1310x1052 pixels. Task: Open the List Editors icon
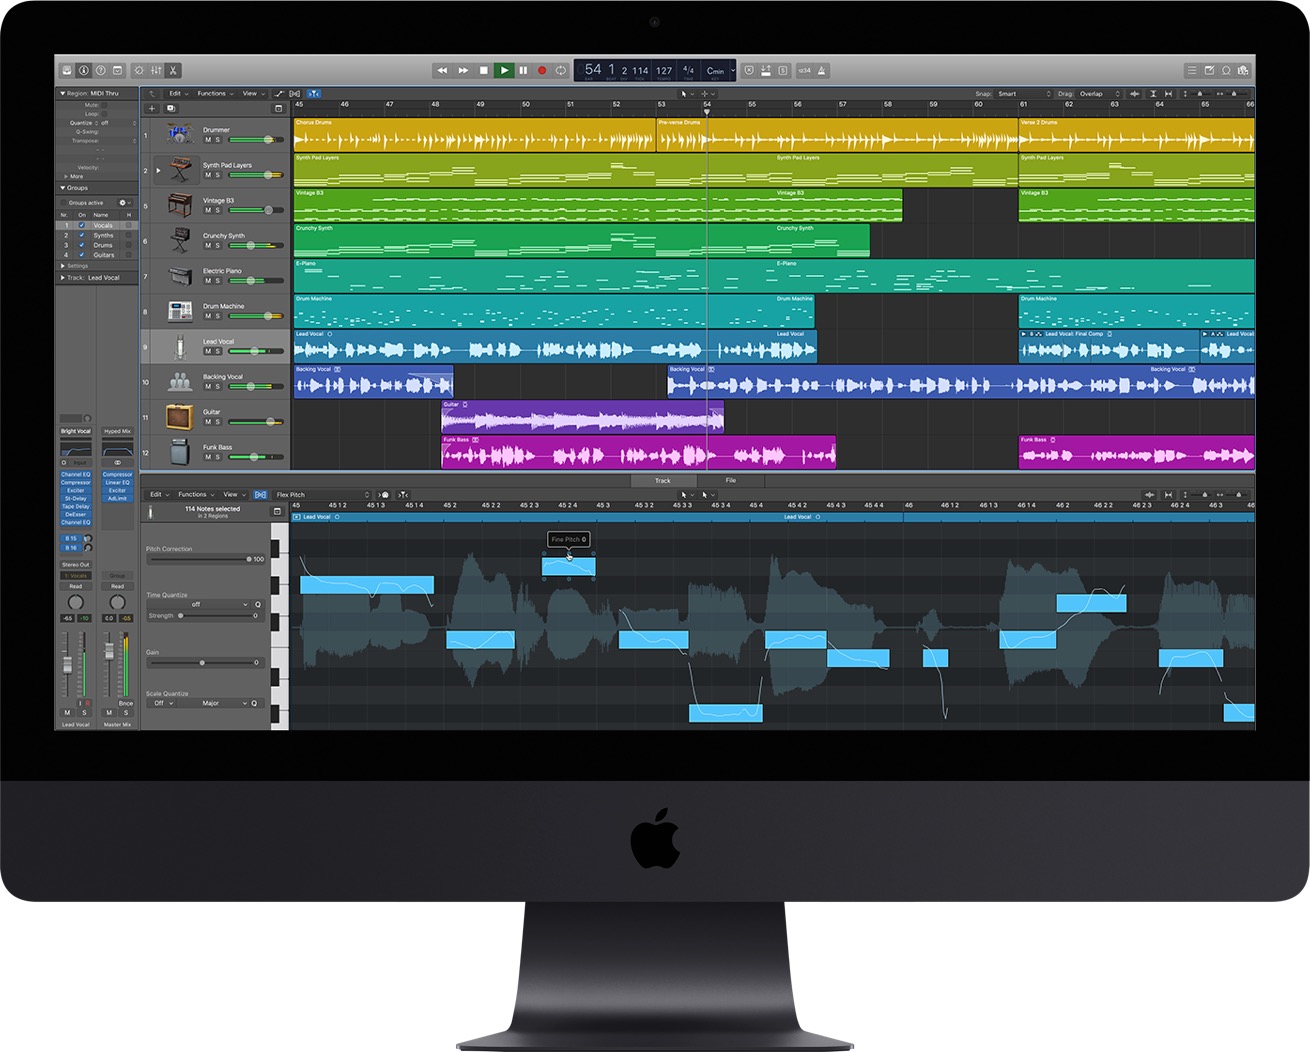click(1191, 71)
